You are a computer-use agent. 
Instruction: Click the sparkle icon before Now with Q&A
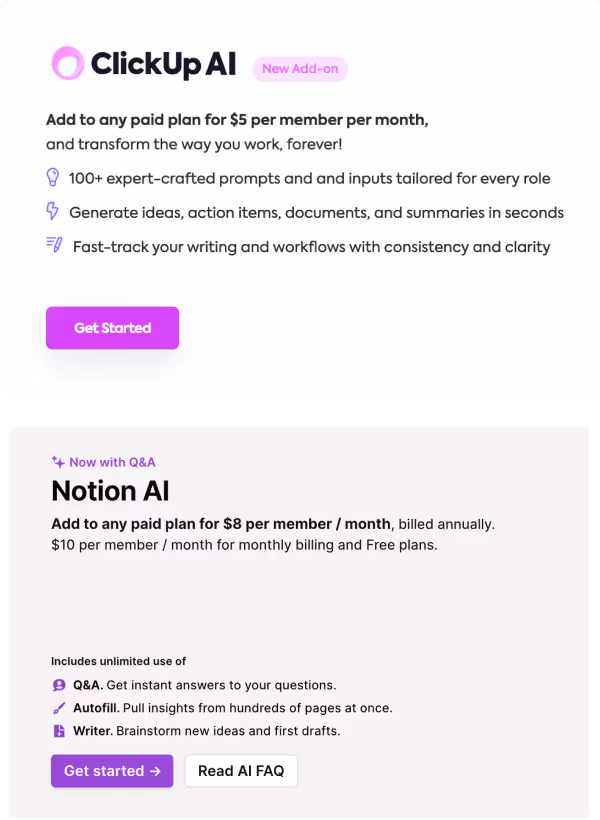56,461
